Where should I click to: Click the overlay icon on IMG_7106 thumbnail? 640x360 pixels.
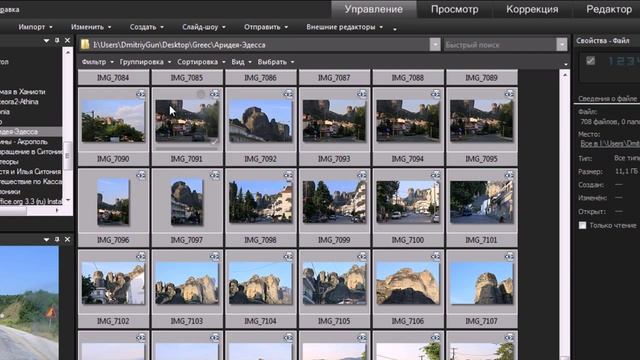[x=436, y=257]
